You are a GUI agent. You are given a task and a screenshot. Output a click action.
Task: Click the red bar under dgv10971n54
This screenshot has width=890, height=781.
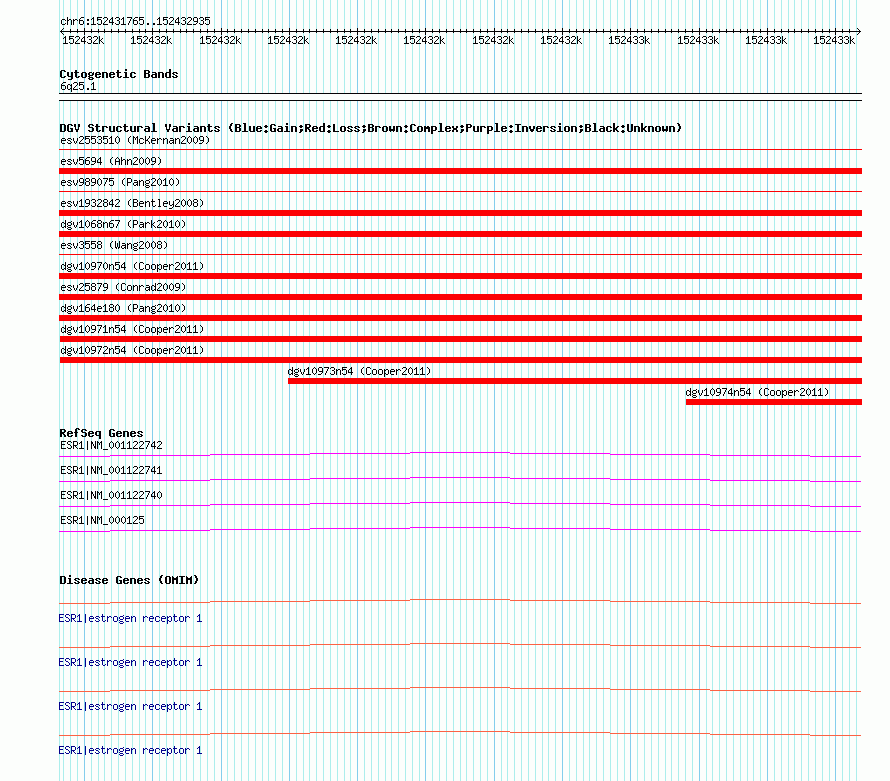coord(460,339)
